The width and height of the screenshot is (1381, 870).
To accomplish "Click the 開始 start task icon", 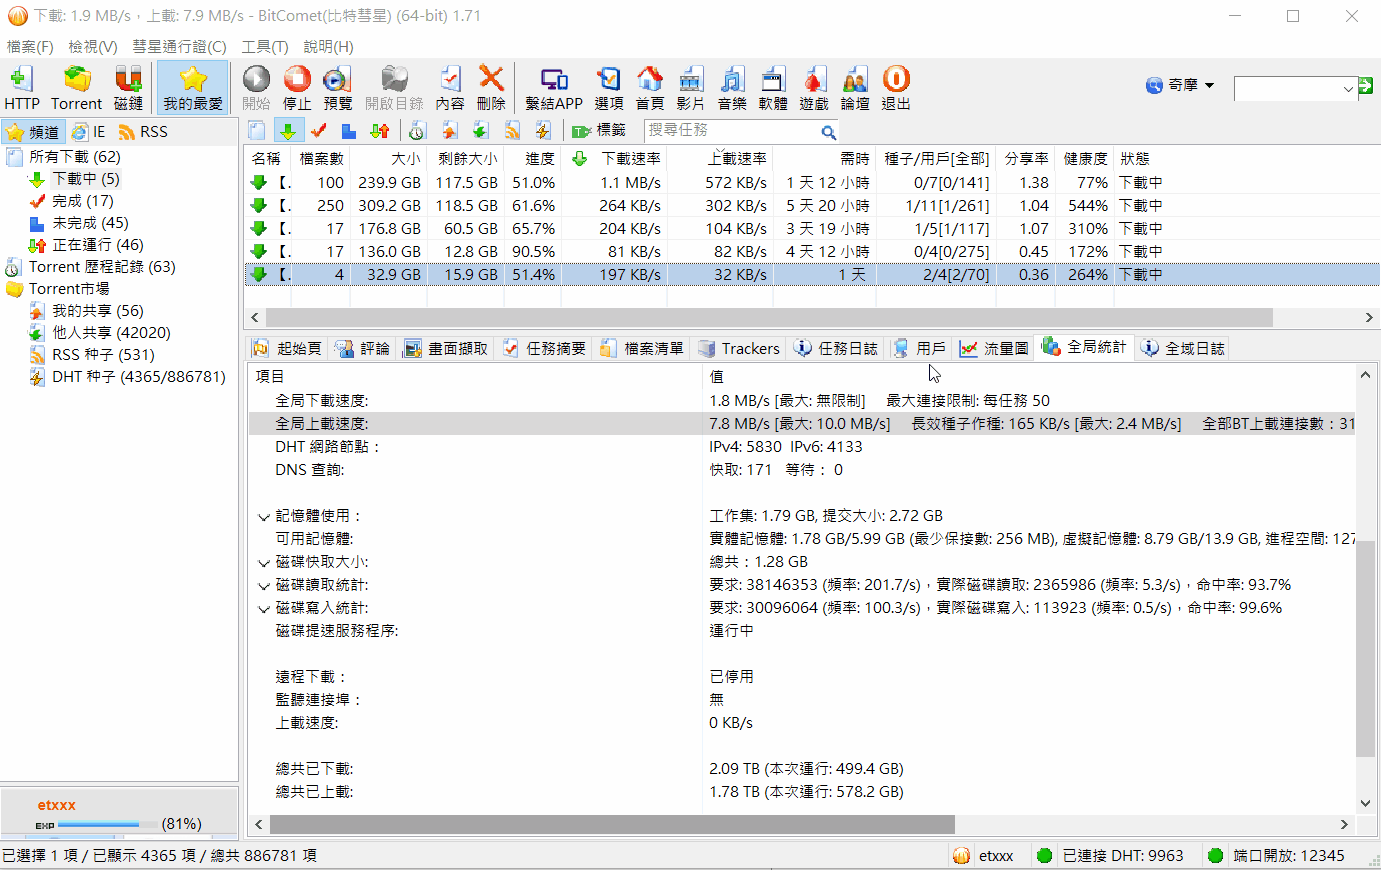I will point(256,88).
